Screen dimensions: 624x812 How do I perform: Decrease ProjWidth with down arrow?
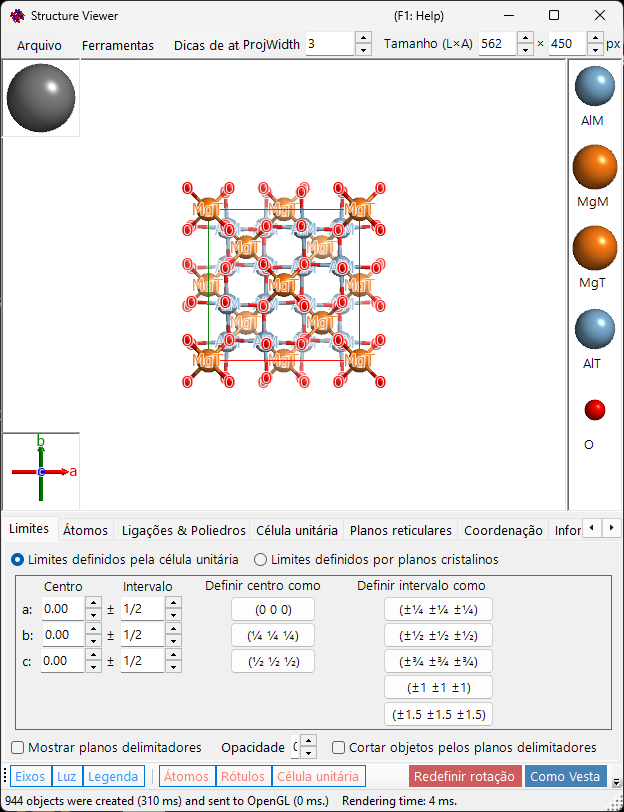(x=364, y=50)
